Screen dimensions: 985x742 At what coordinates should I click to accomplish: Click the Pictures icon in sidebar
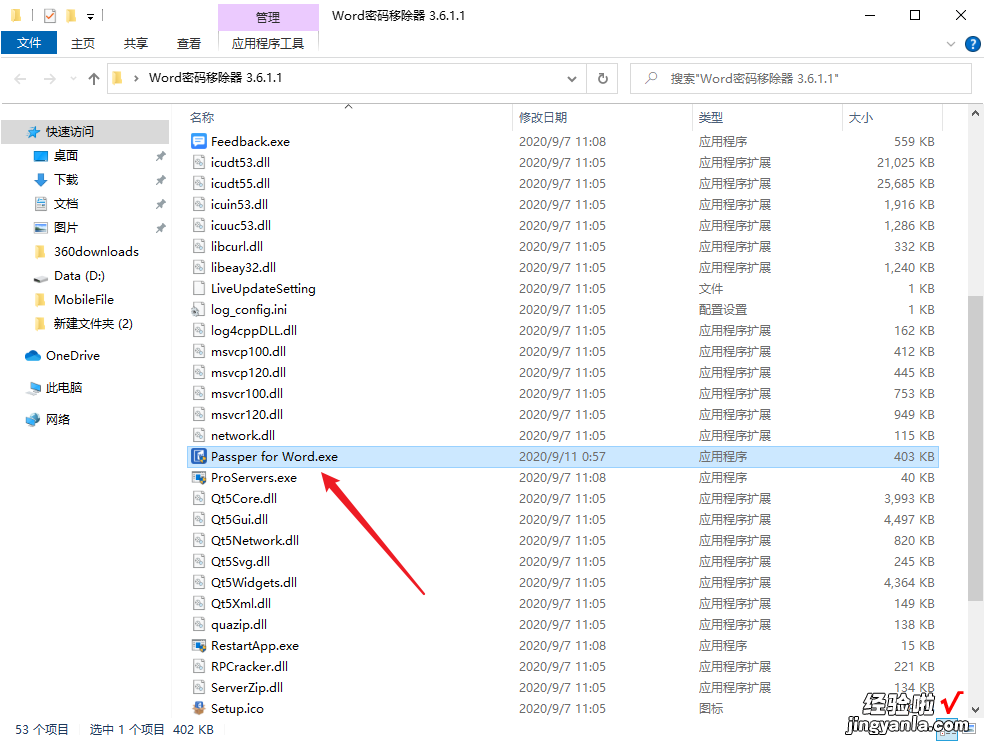[x=41, y=227]
